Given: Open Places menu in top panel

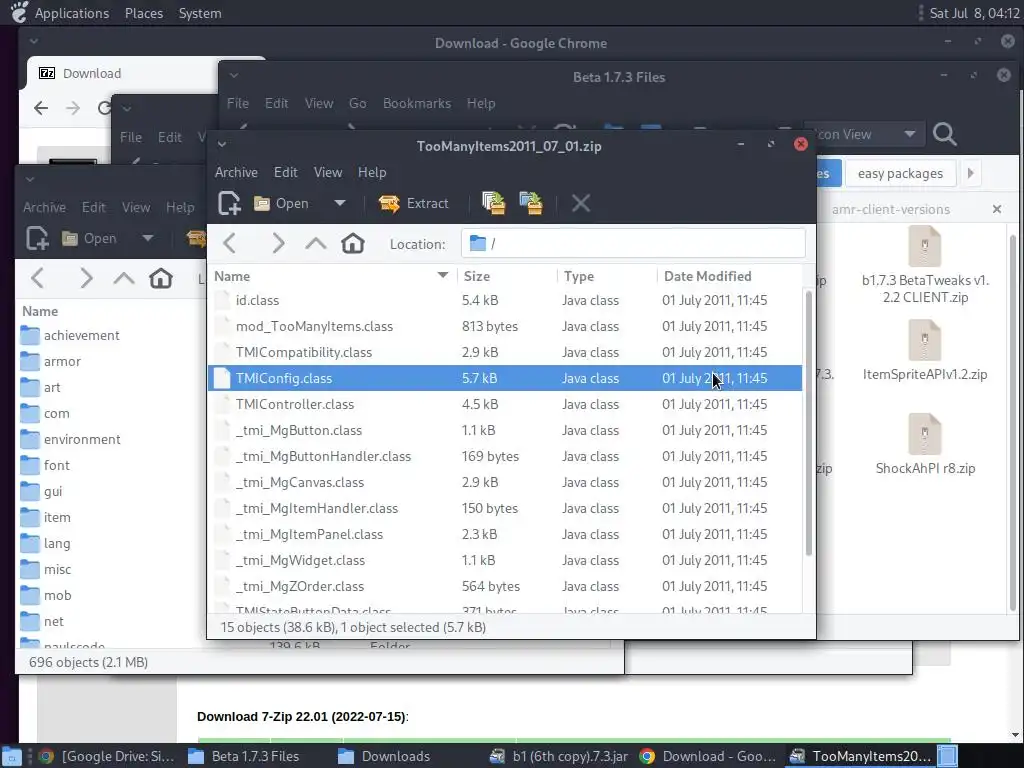Looking at the screenshot, I should 144,13.
